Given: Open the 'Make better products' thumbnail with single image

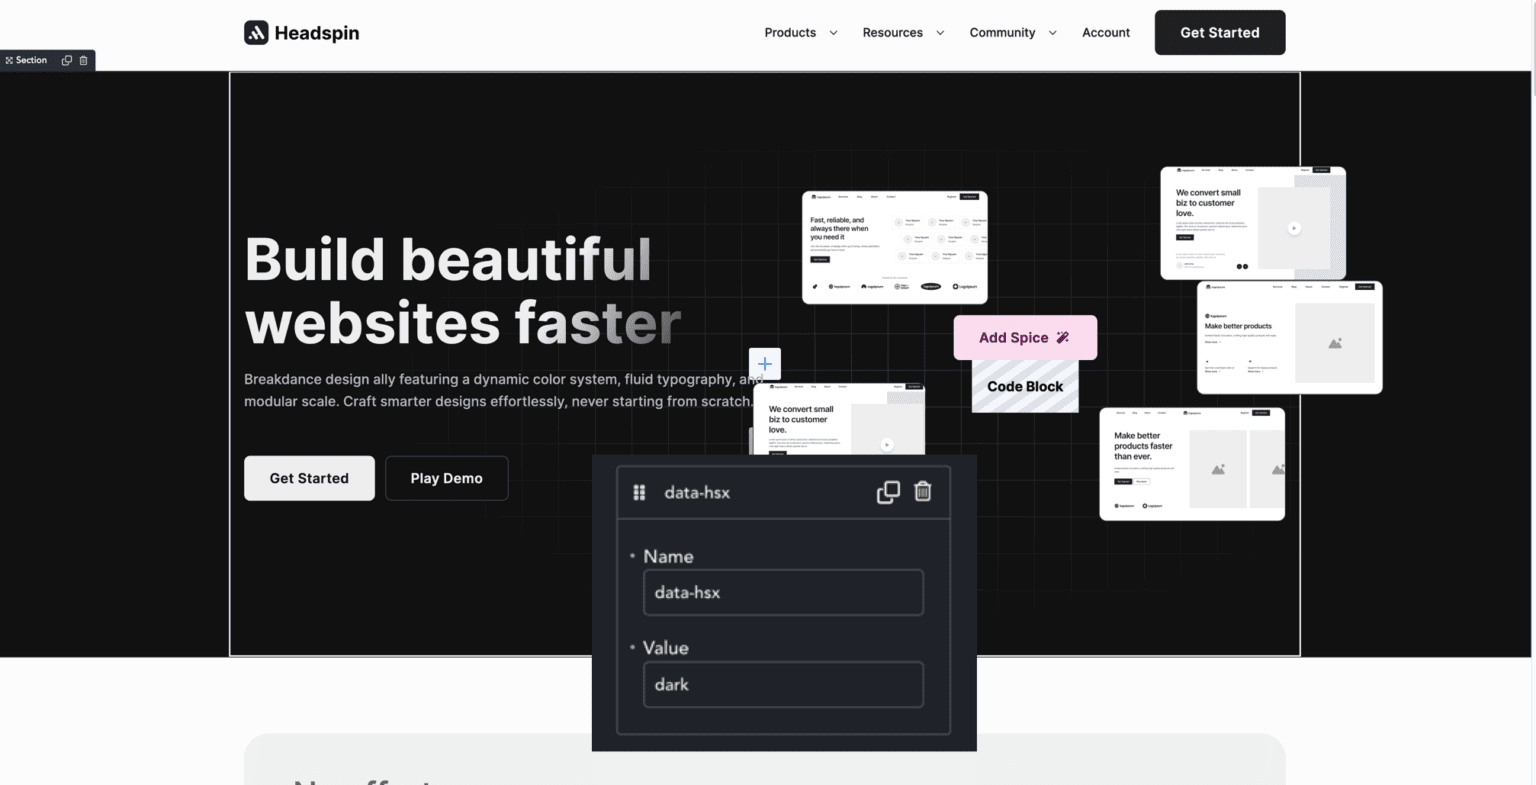Looking at the screenshot, I should [1290, 338].
